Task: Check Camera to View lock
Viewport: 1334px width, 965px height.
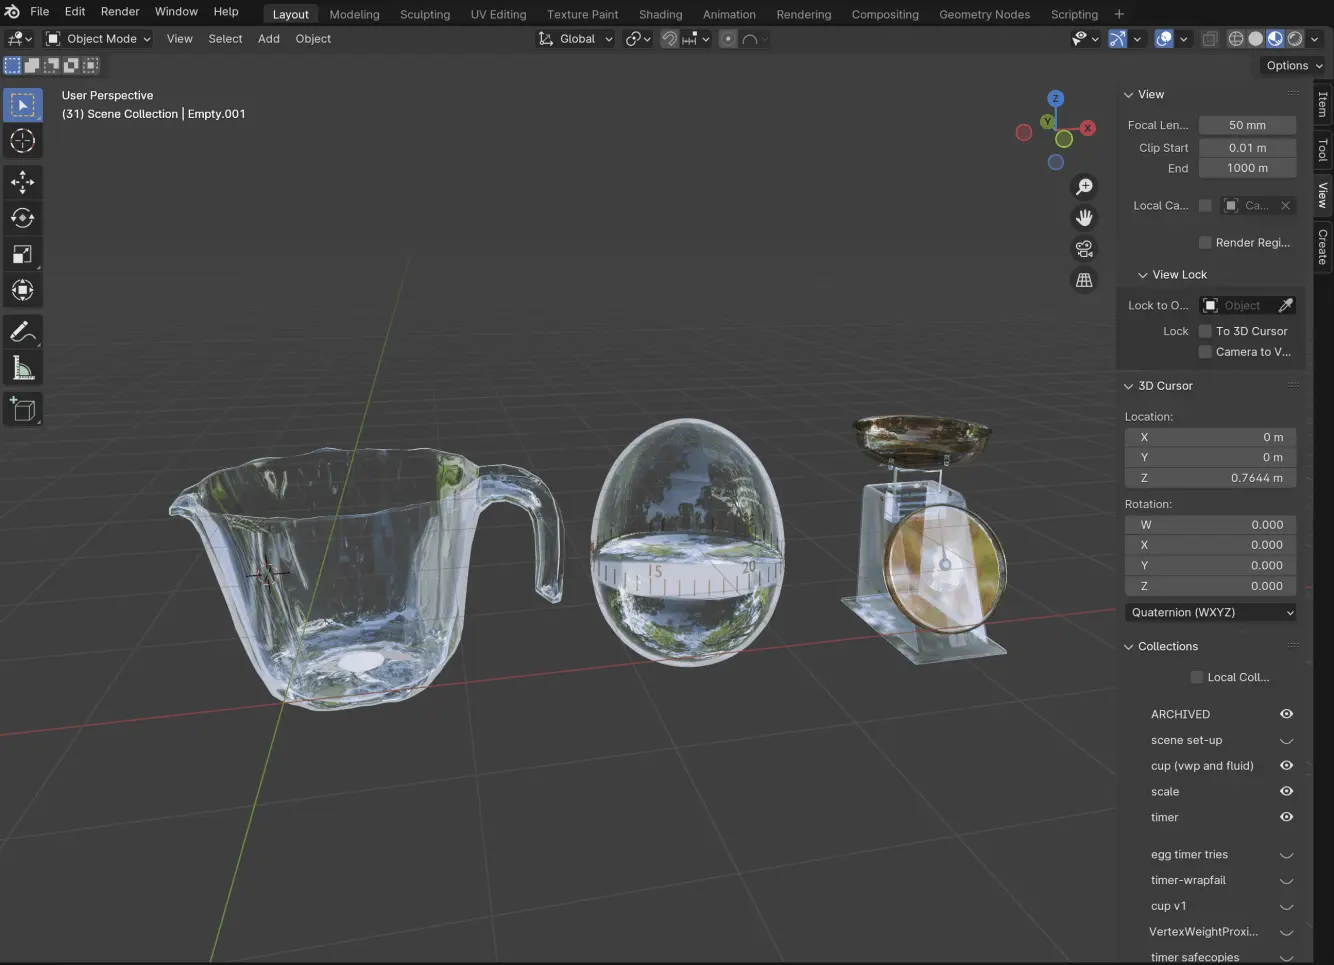Action: pos(1205,352)
